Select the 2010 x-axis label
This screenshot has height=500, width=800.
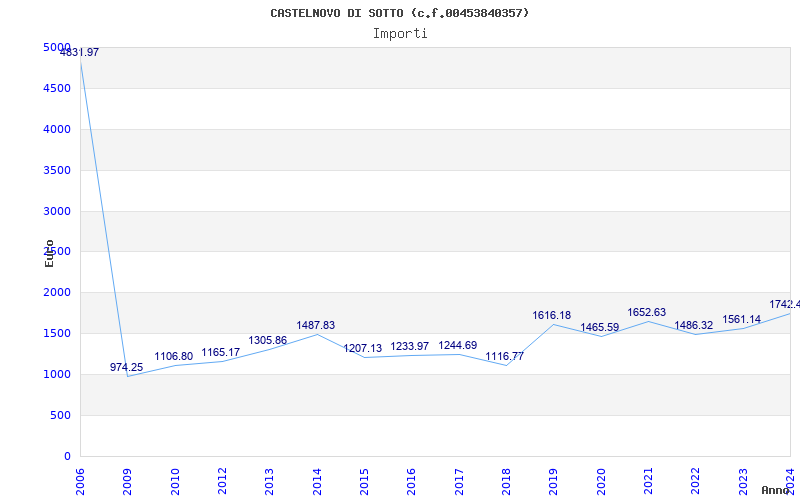click(x=175, y=482)
